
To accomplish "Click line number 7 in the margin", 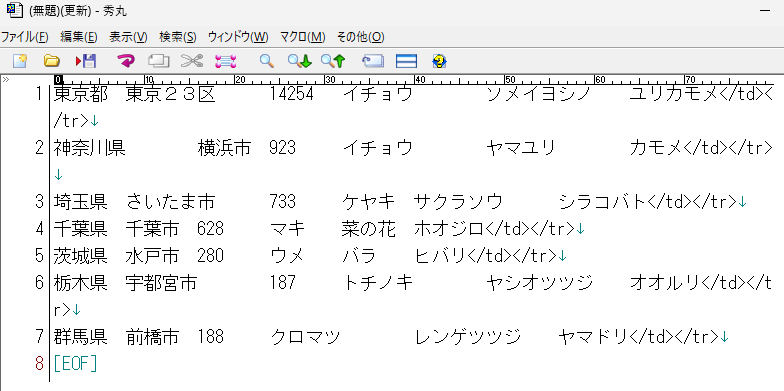I will [x=40, y=336].
